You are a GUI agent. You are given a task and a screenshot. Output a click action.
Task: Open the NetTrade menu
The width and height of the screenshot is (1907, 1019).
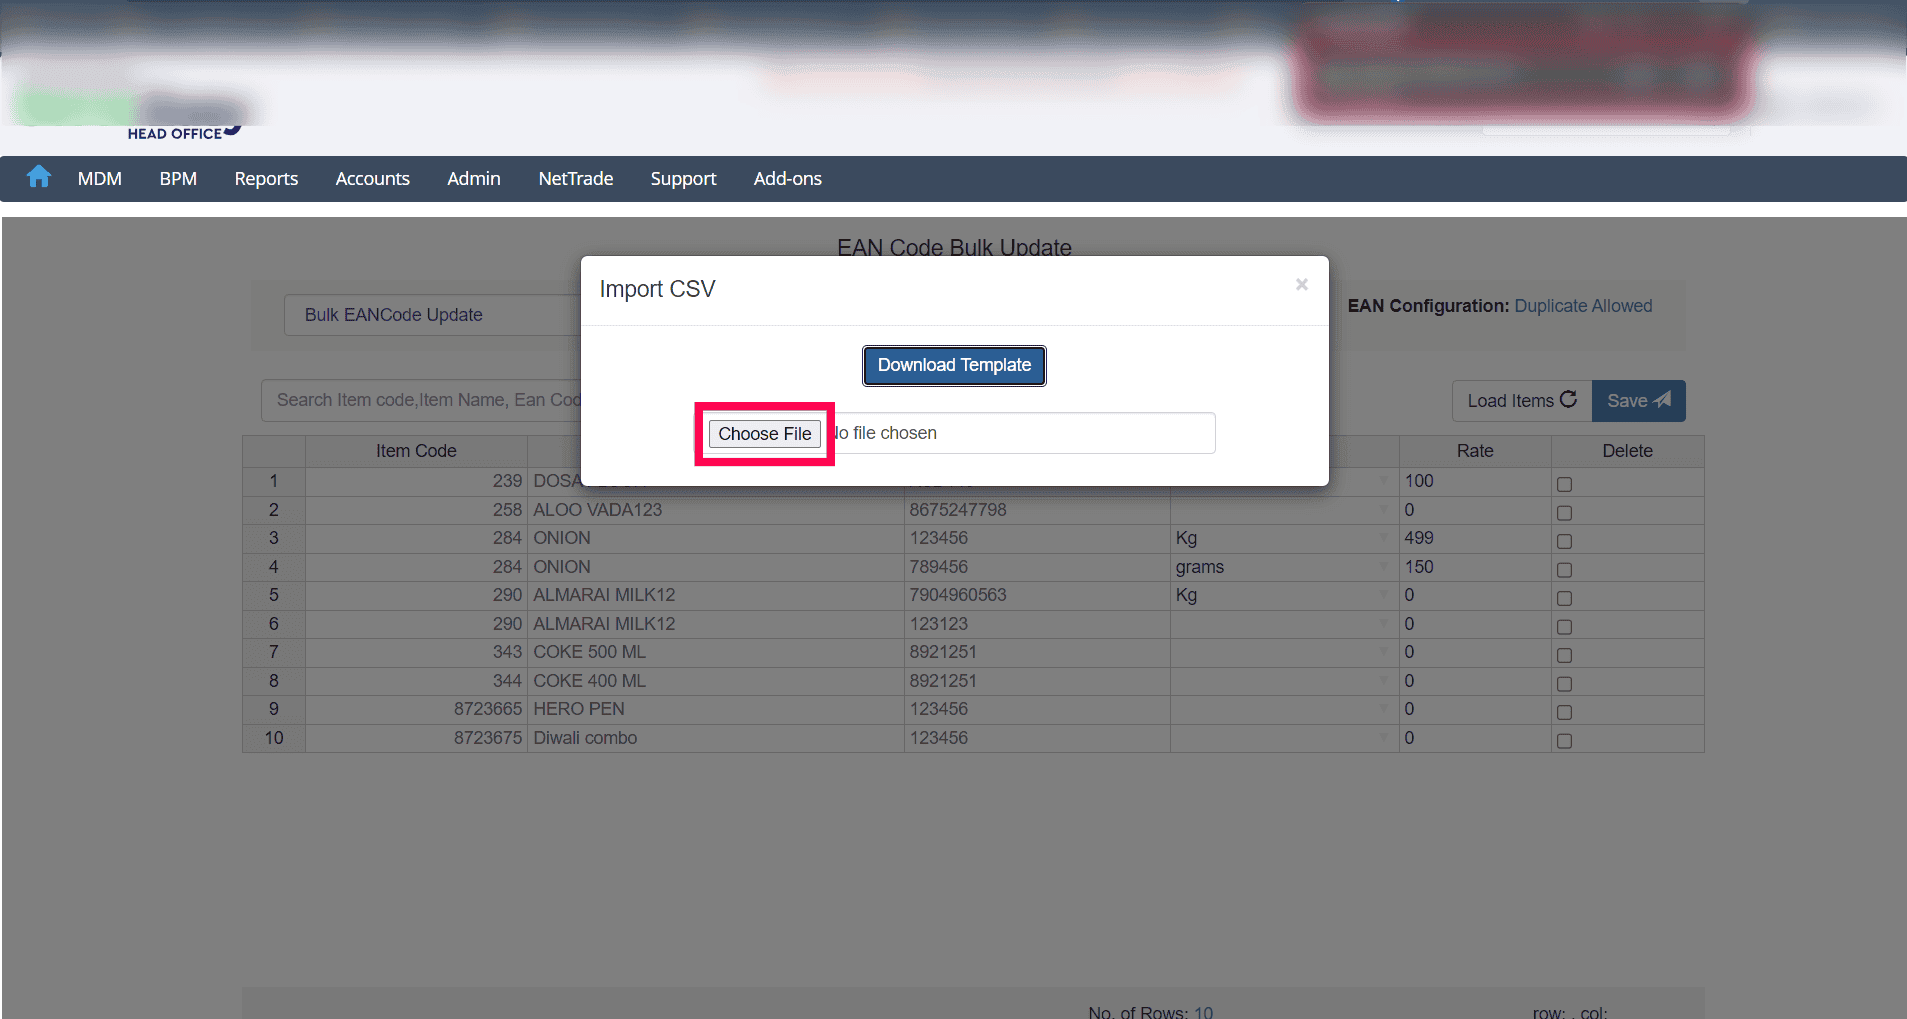click(576, 179)
